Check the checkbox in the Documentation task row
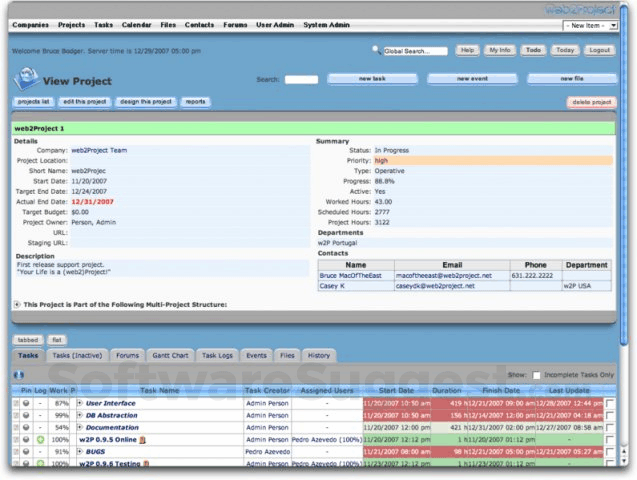 coord(610,427)
